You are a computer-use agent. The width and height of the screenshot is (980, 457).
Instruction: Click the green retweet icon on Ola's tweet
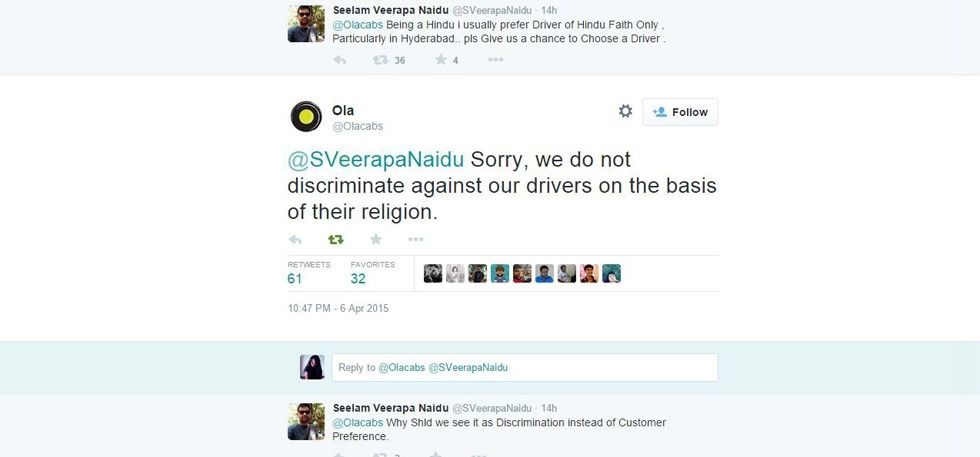pyautogui.click(x=336, y=239)
